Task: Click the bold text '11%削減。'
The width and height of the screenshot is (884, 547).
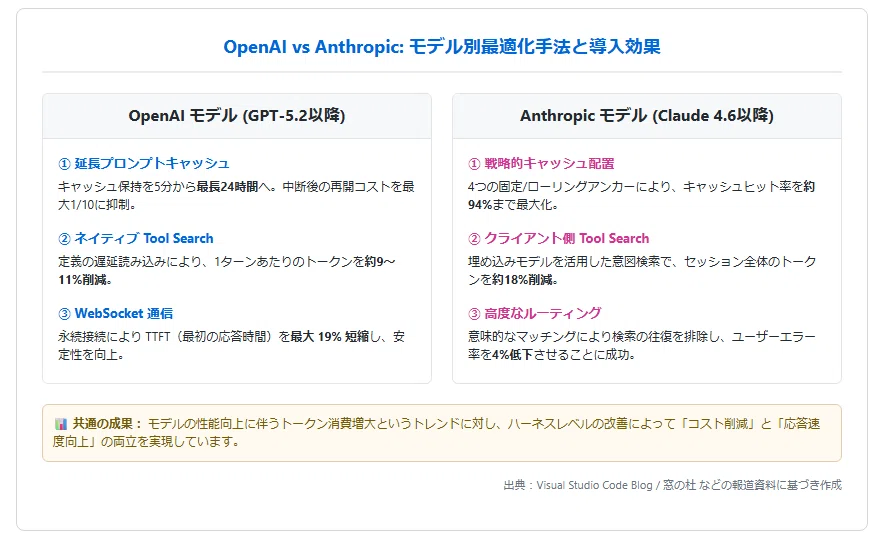Action: coord(85,280)
